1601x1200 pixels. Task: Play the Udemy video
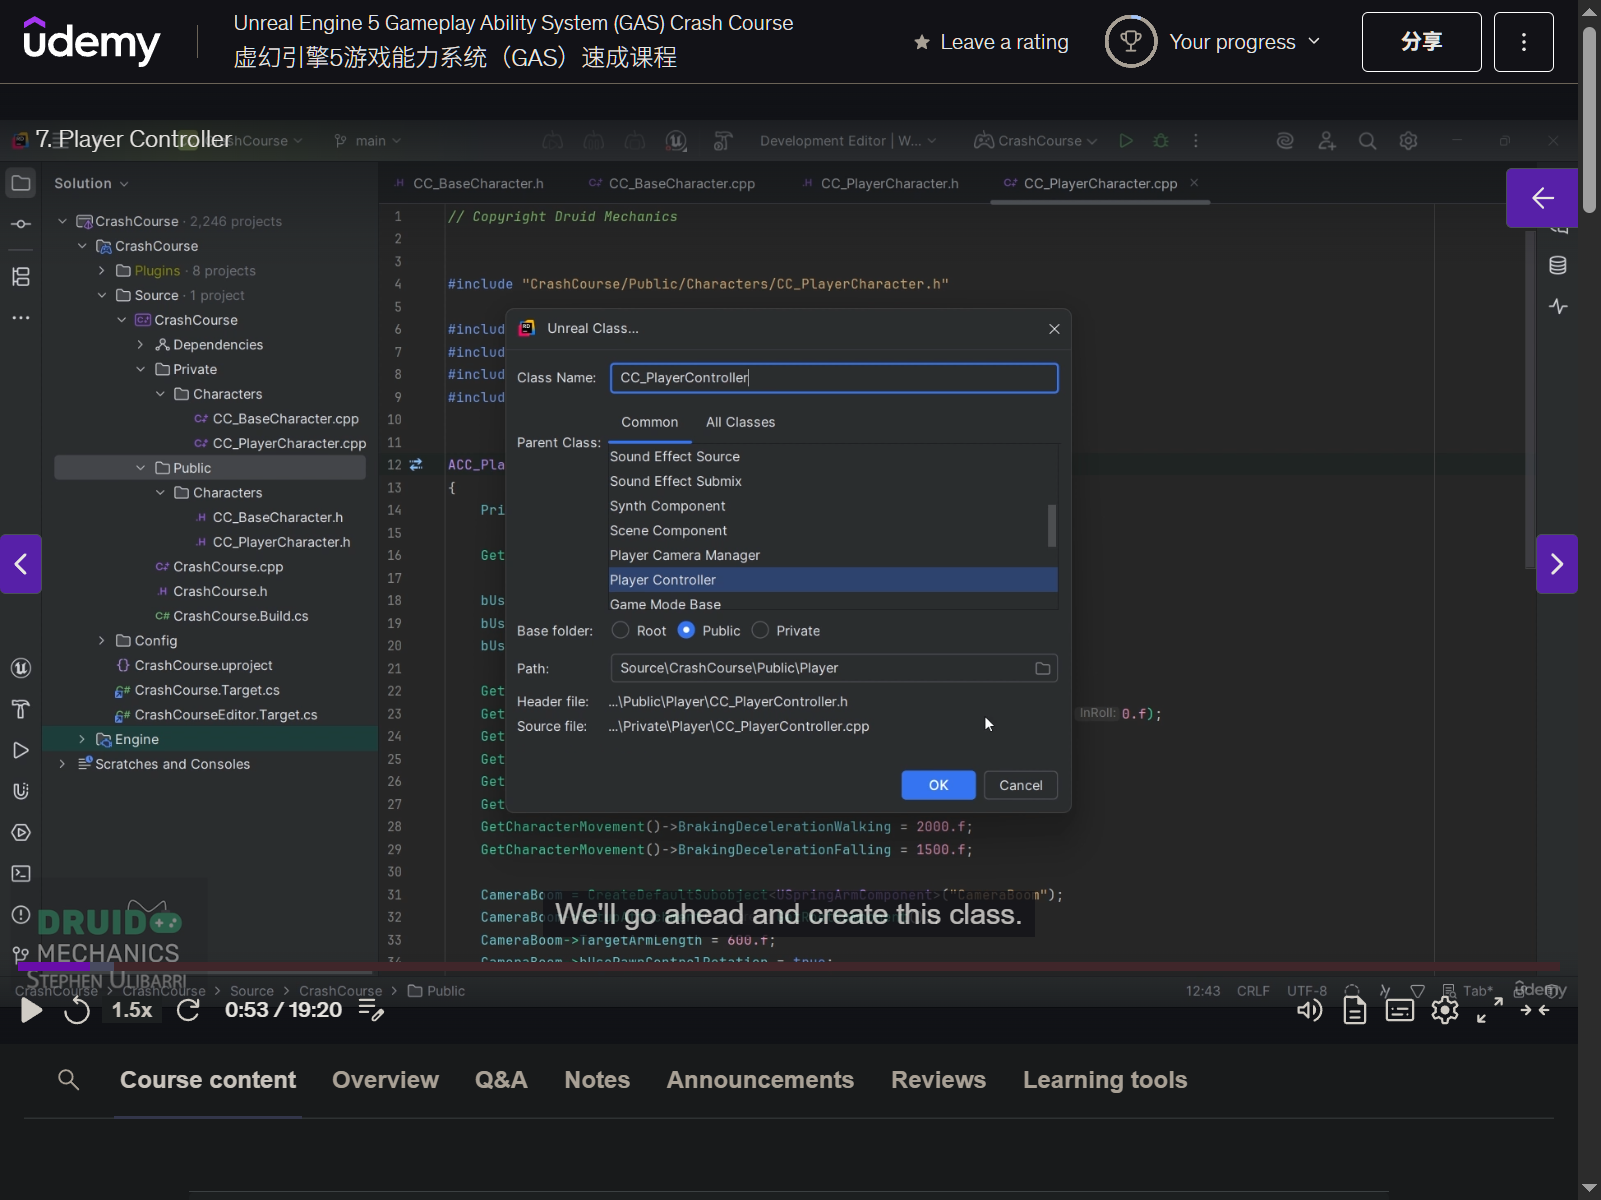coord(31,1010)
